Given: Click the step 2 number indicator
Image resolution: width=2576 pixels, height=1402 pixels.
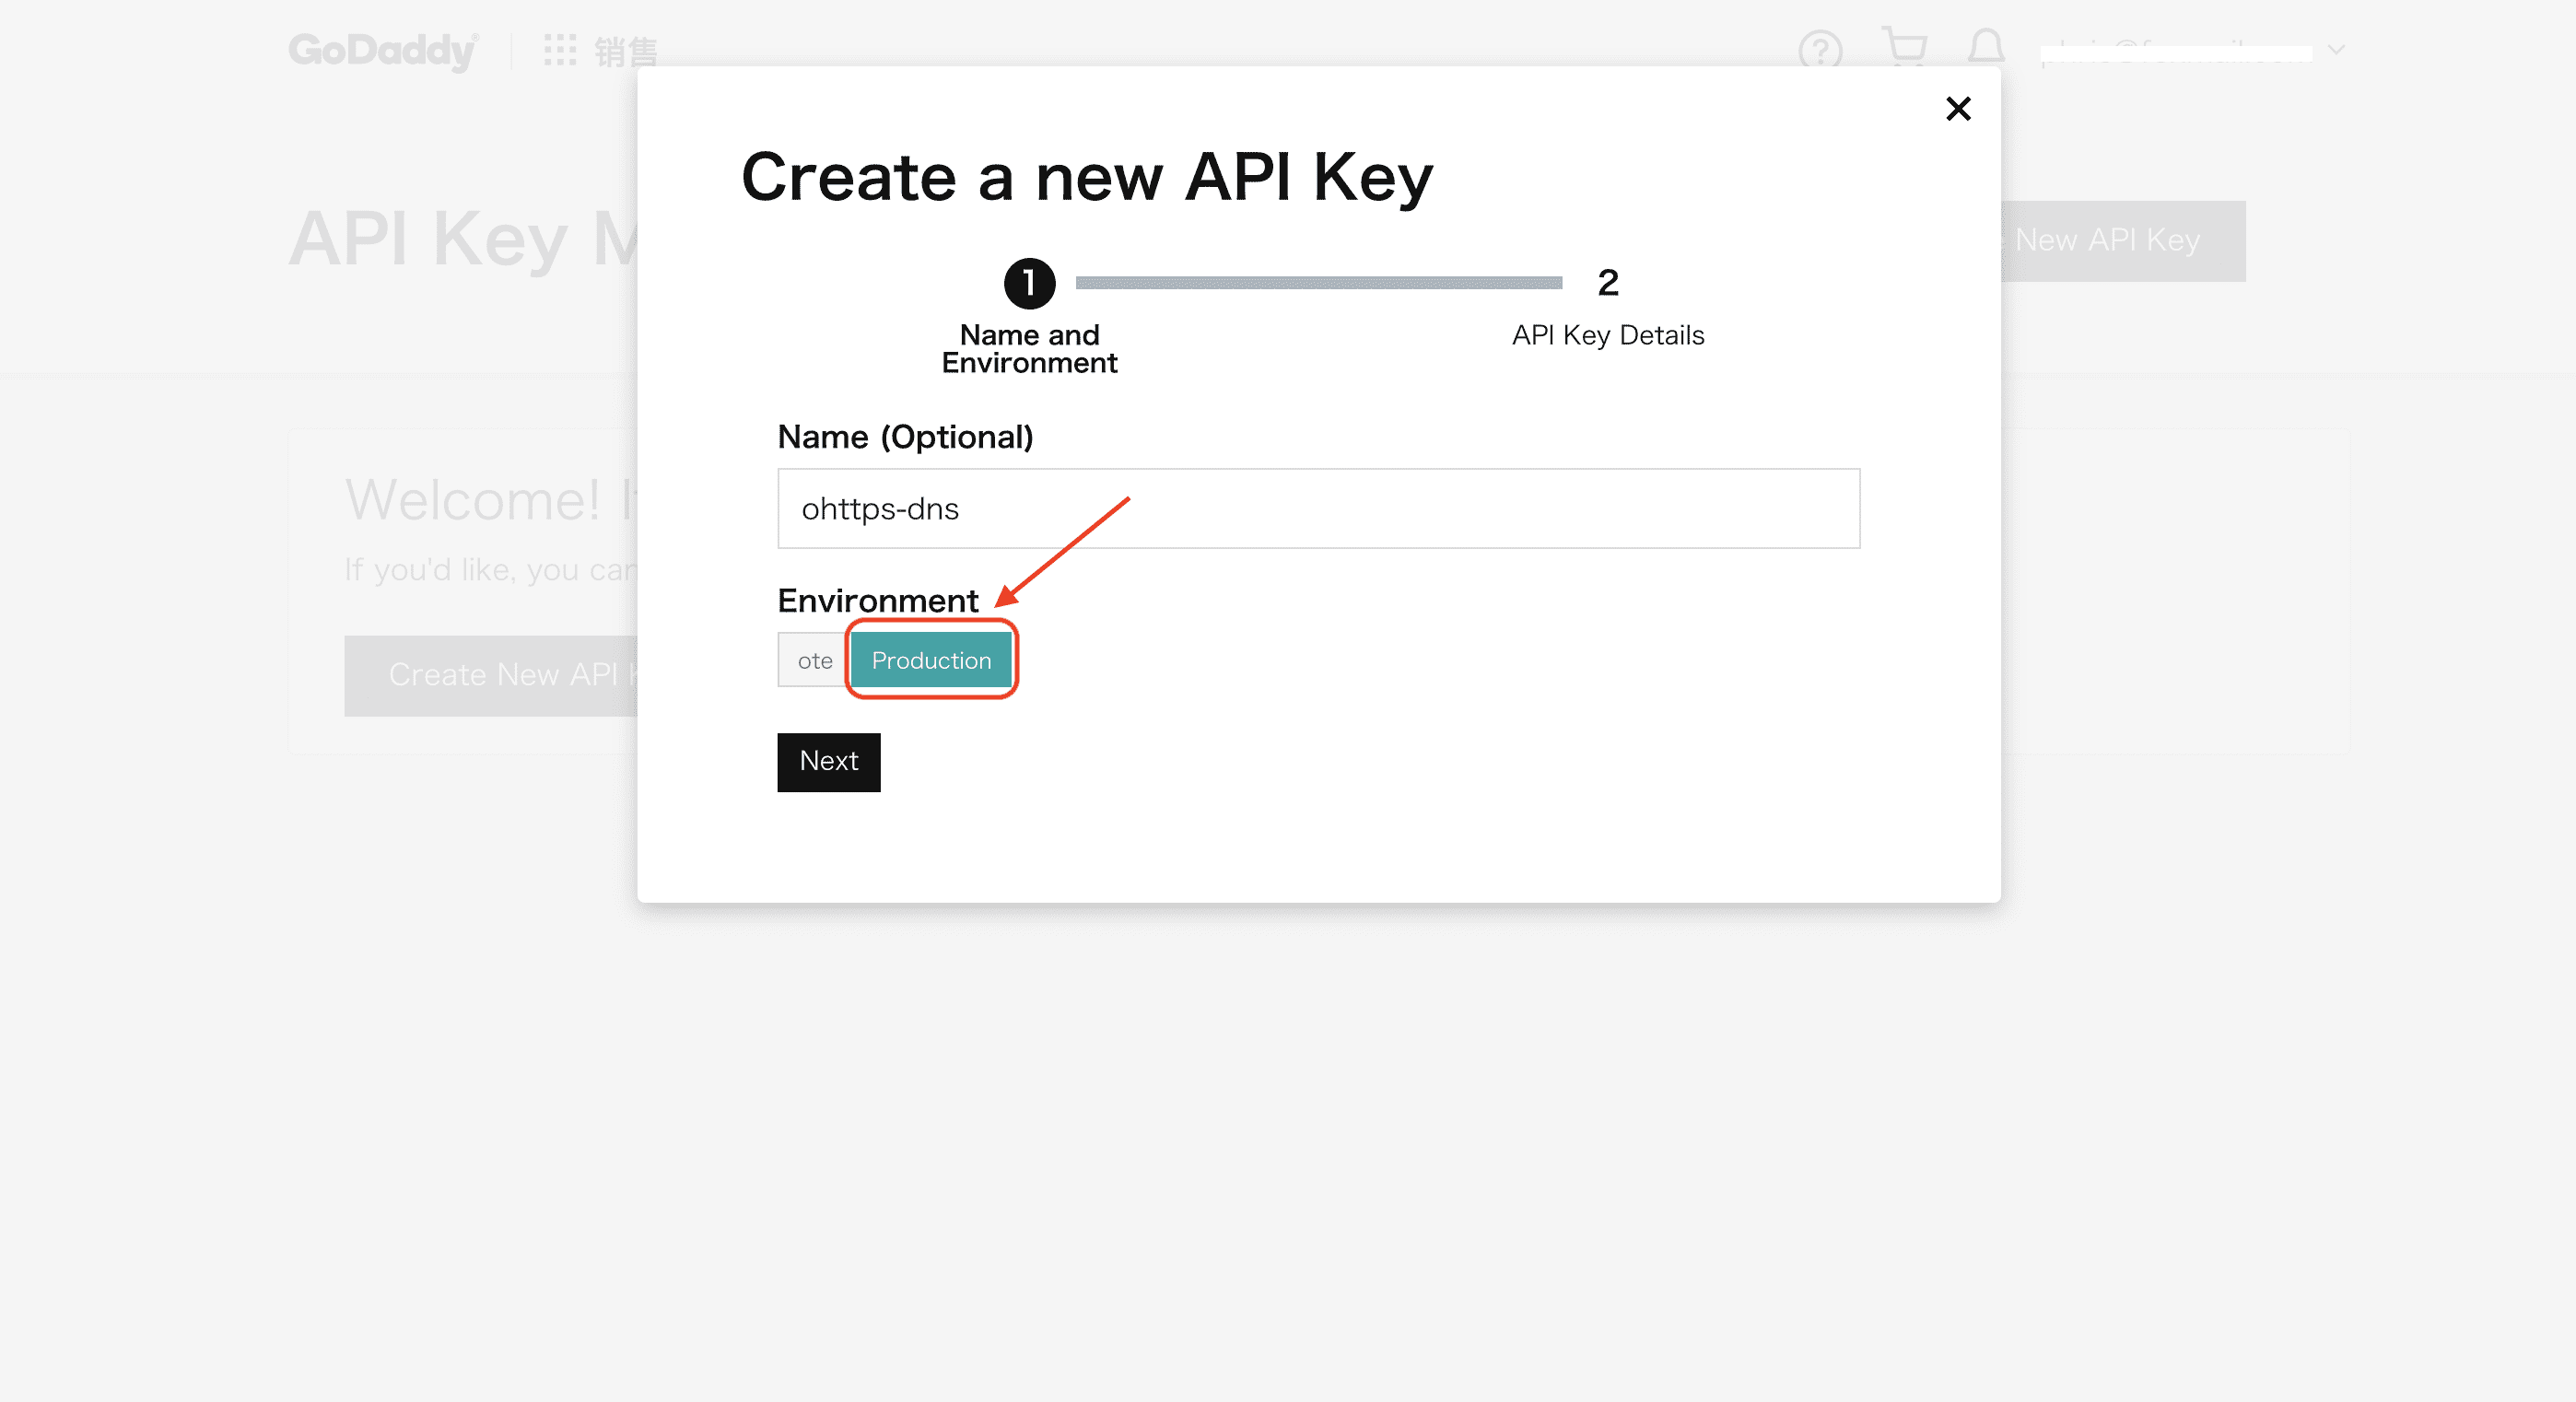Looking at the screenshot, I should tap(1607, 283).
